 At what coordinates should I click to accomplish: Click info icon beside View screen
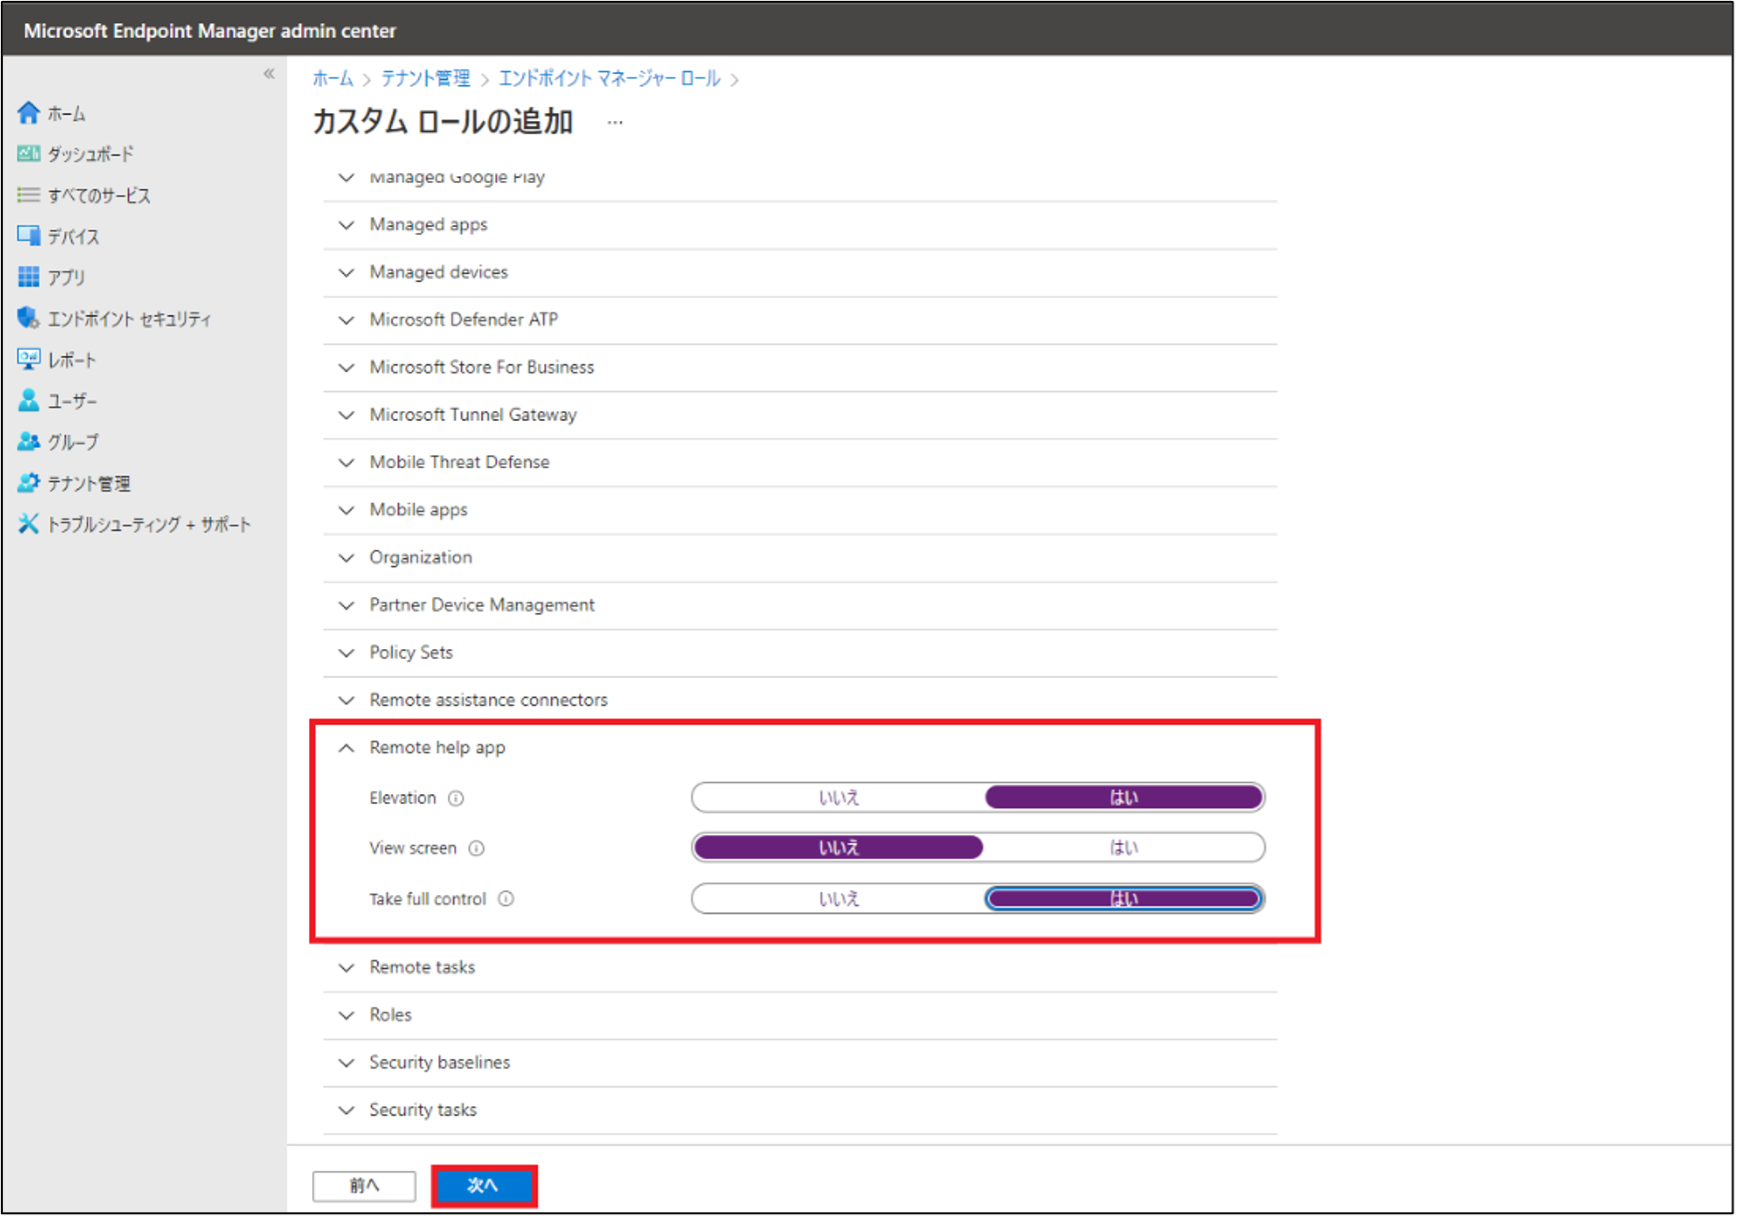(x=477, y=848)
